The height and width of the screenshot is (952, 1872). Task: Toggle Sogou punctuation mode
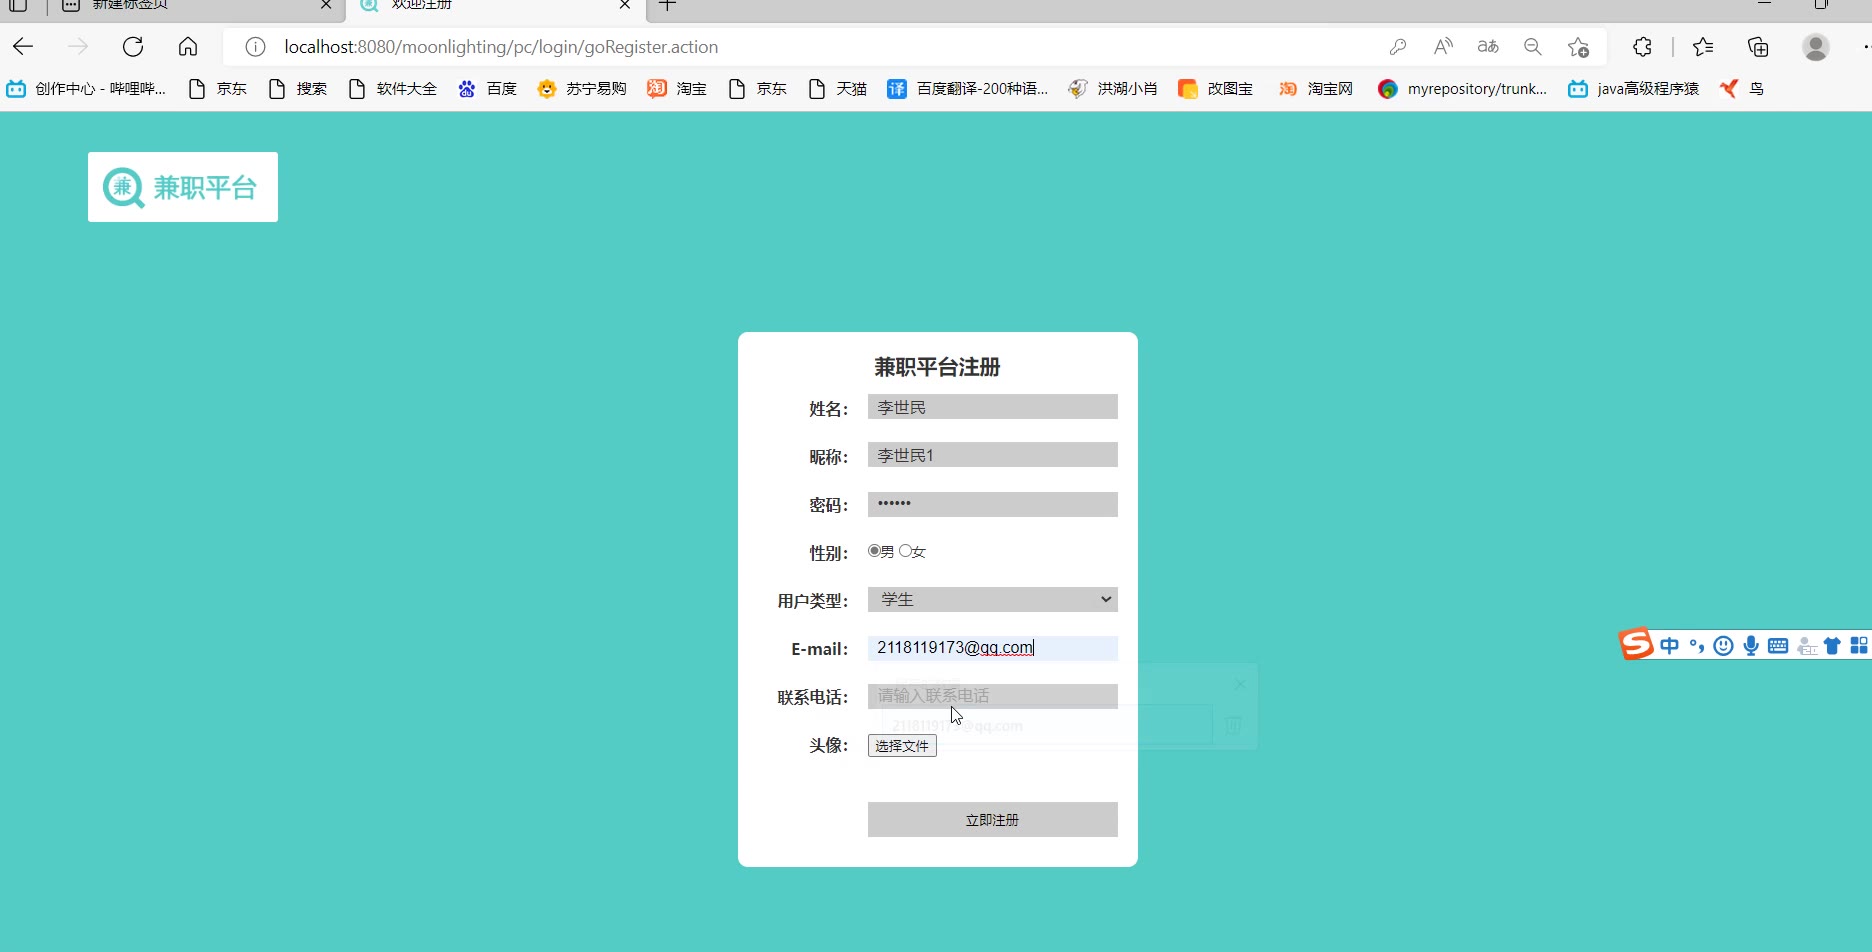click(1696, 646)
